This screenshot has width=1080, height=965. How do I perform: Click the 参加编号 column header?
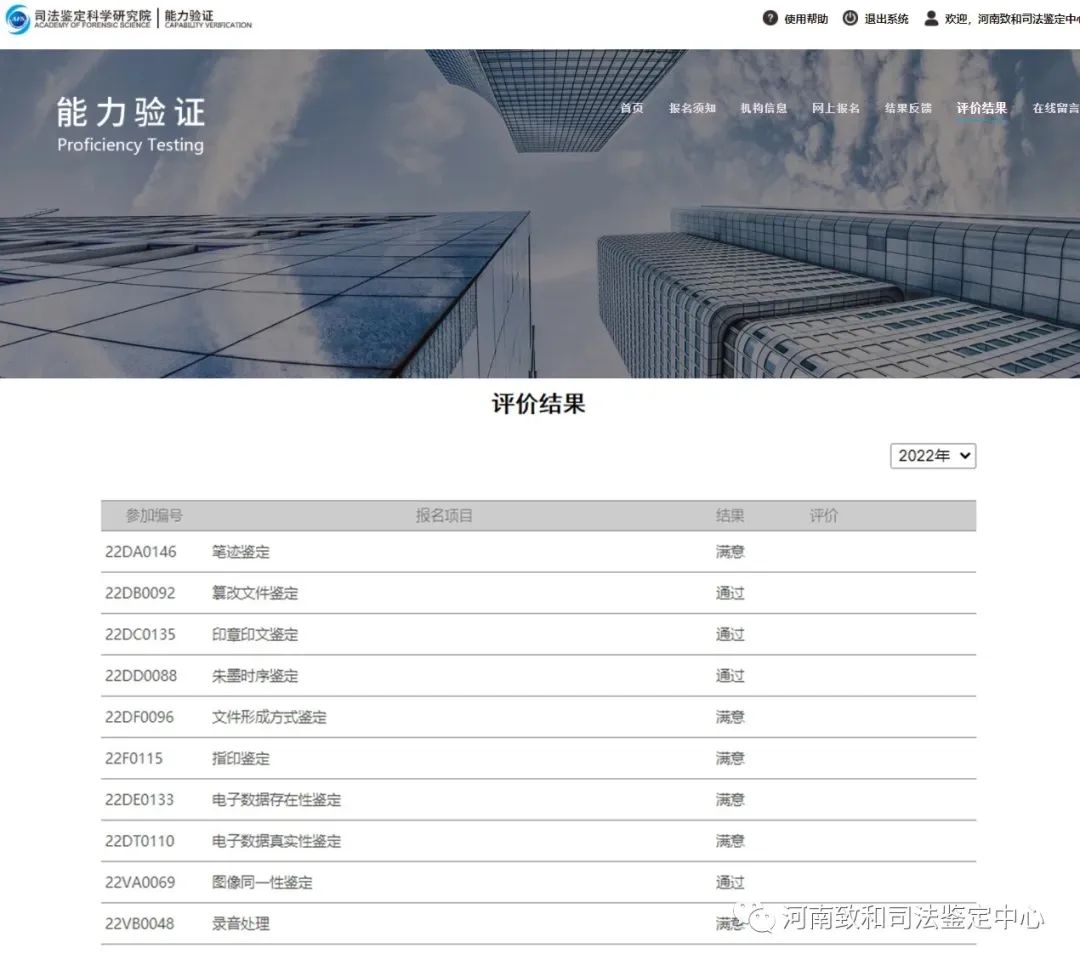coord(154,515)
